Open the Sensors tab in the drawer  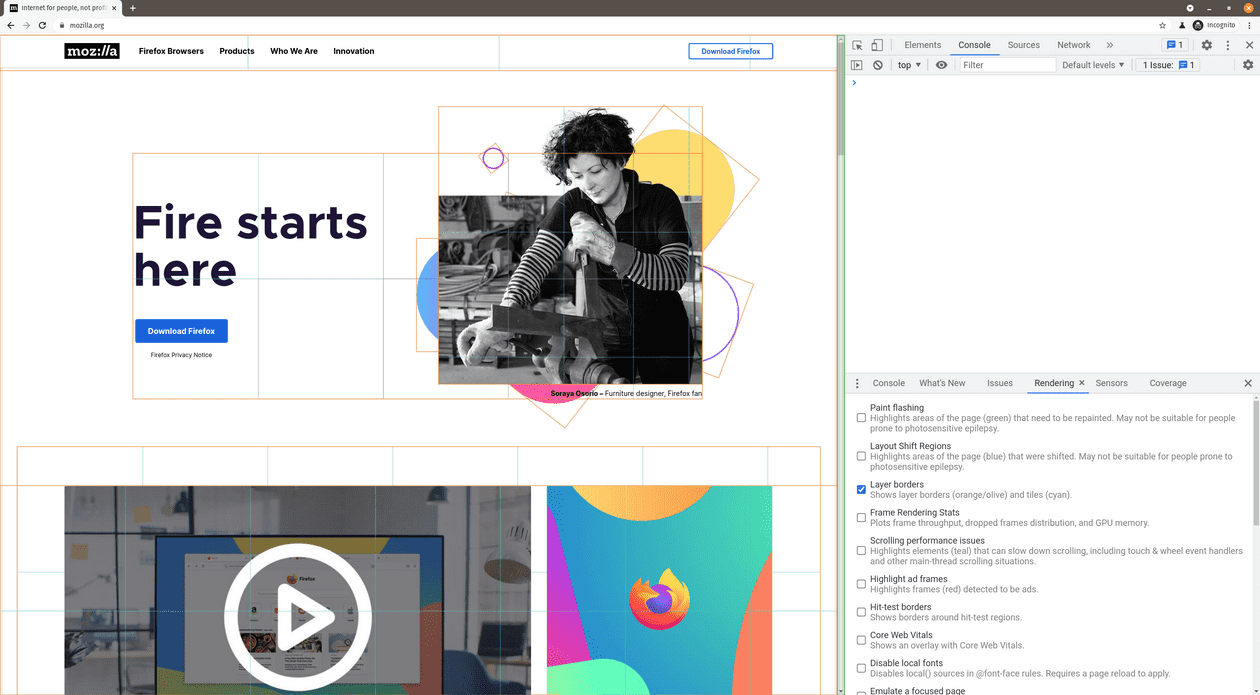1112,383
